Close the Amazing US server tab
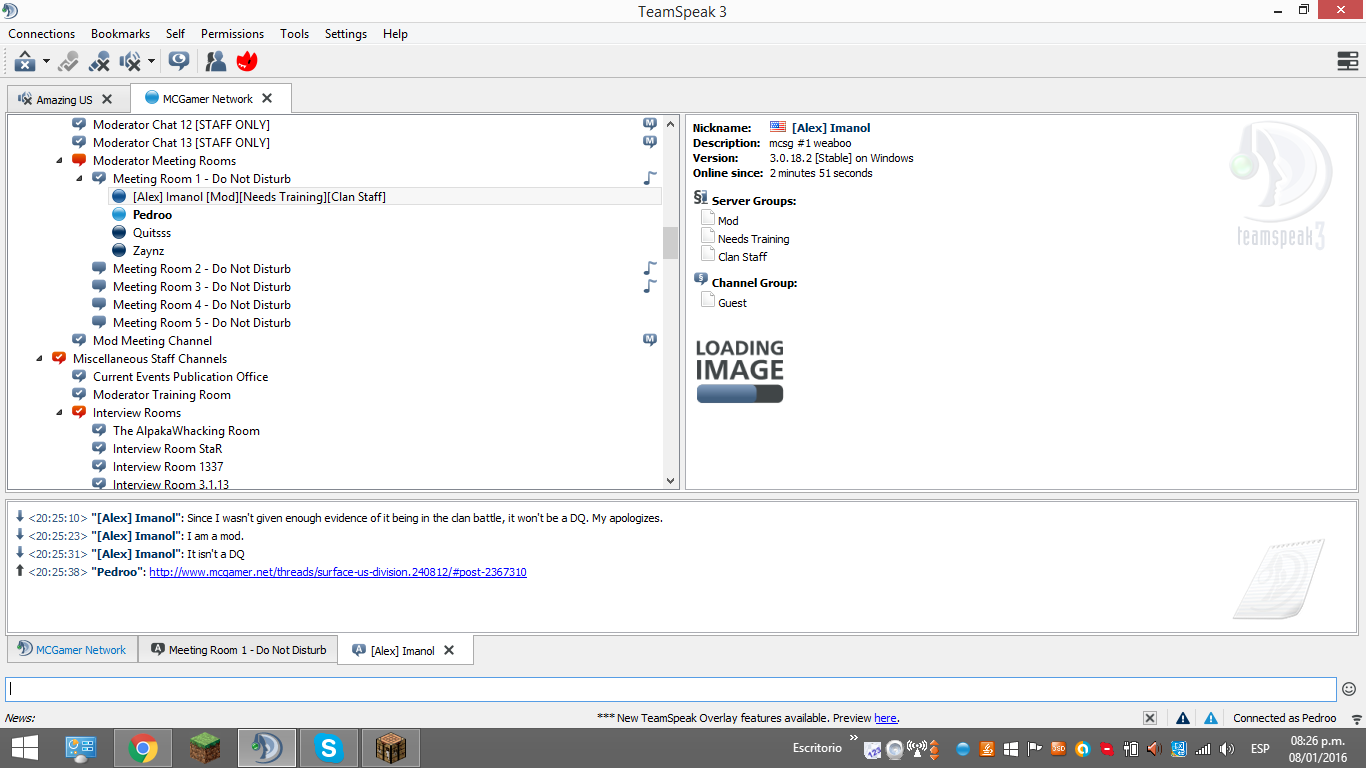1366x768 pixels. 107,100
